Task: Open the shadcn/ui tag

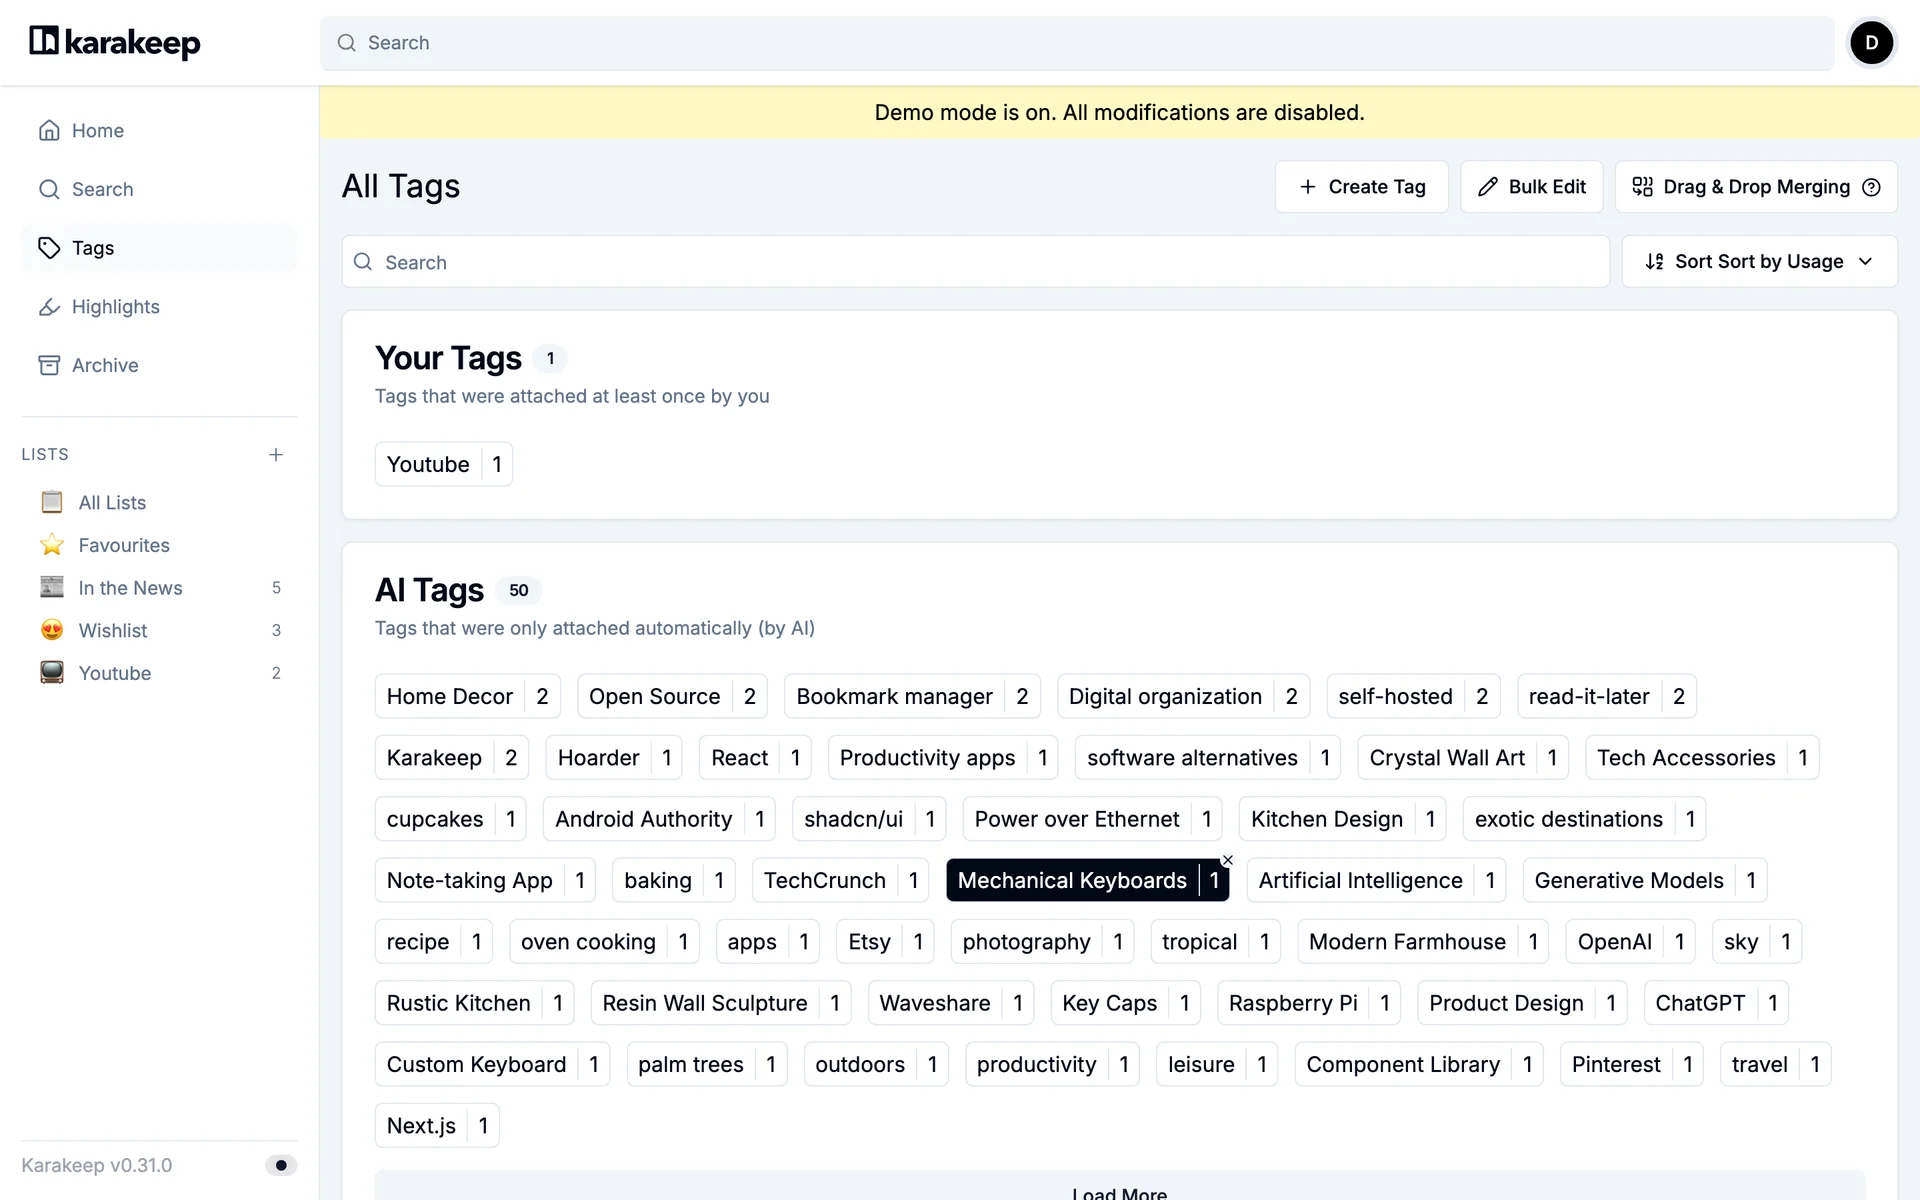Action: pos(869,819)
